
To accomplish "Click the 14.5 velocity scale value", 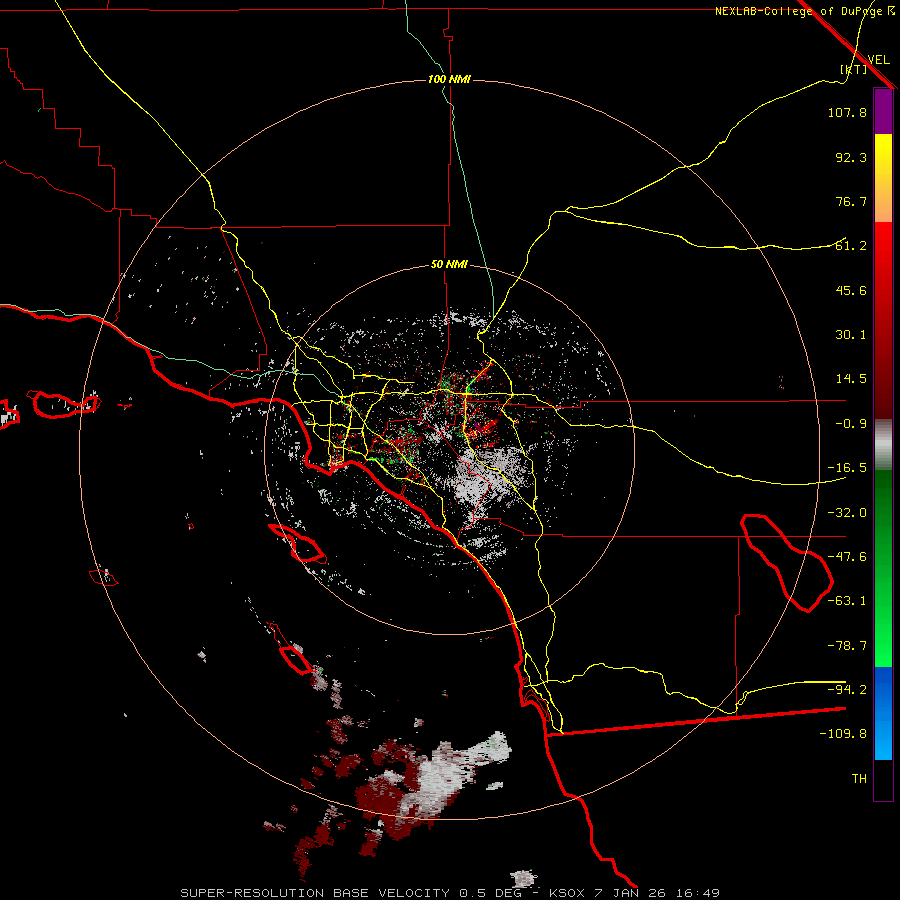I will [x=851, y=379].
